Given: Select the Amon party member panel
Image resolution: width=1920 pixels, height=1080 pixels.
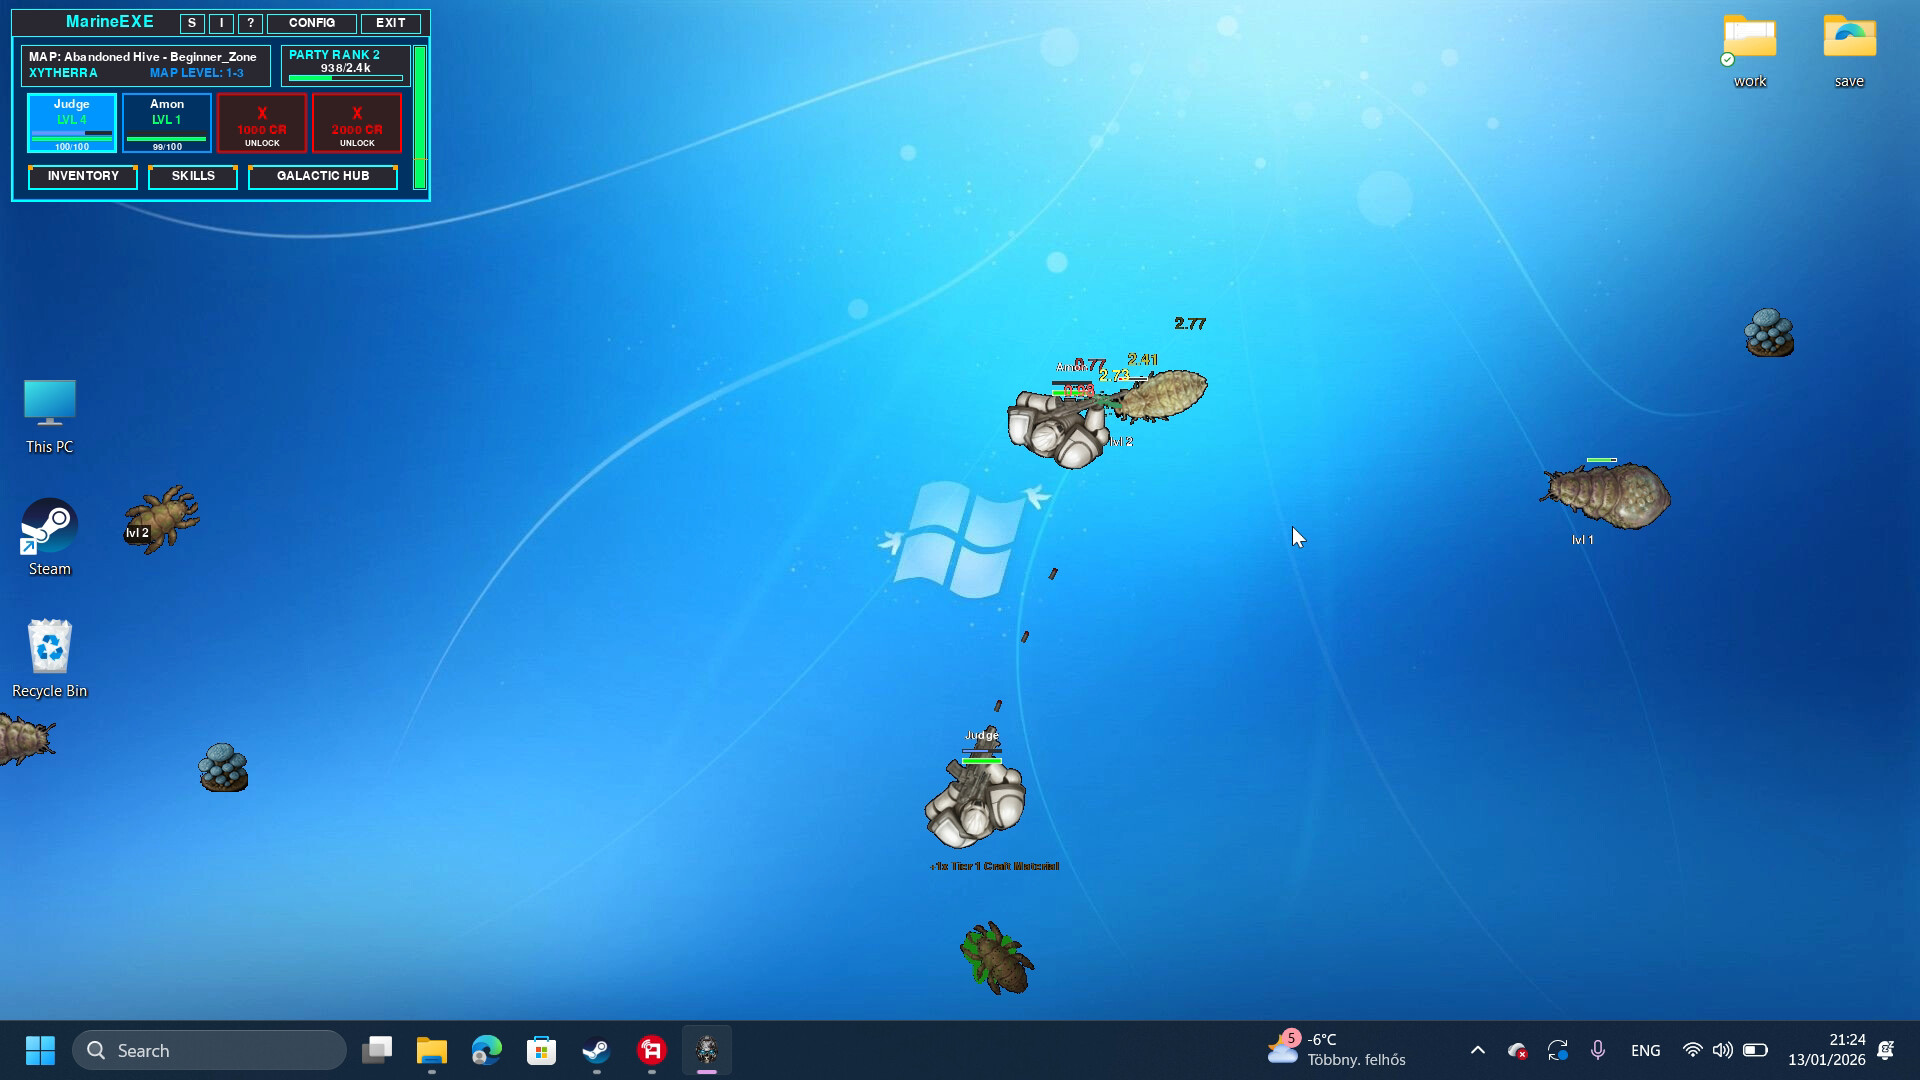Looking at the screenshot, I should tap(166, 121).
